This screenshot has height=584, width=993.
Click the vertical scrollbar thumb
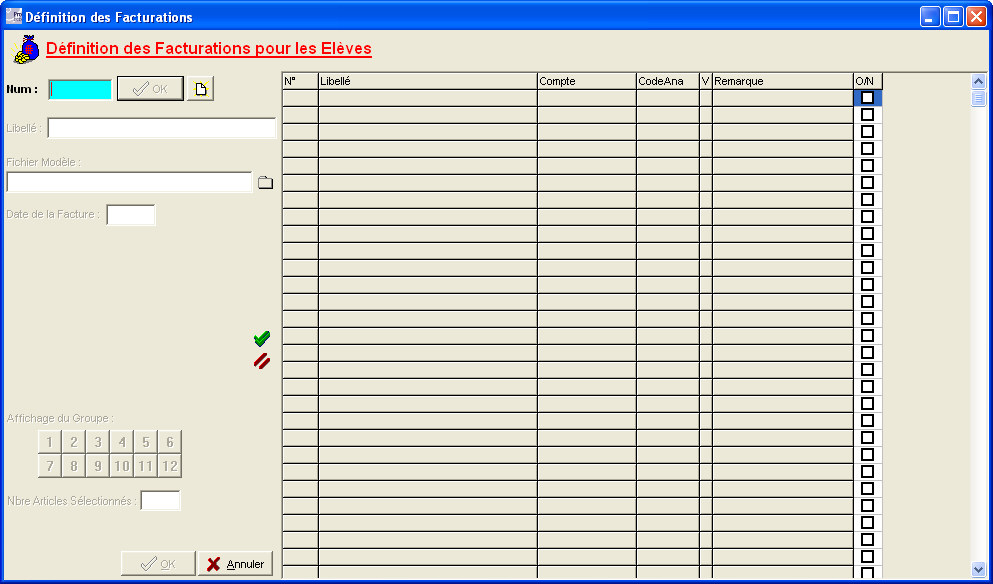[978, 98]
